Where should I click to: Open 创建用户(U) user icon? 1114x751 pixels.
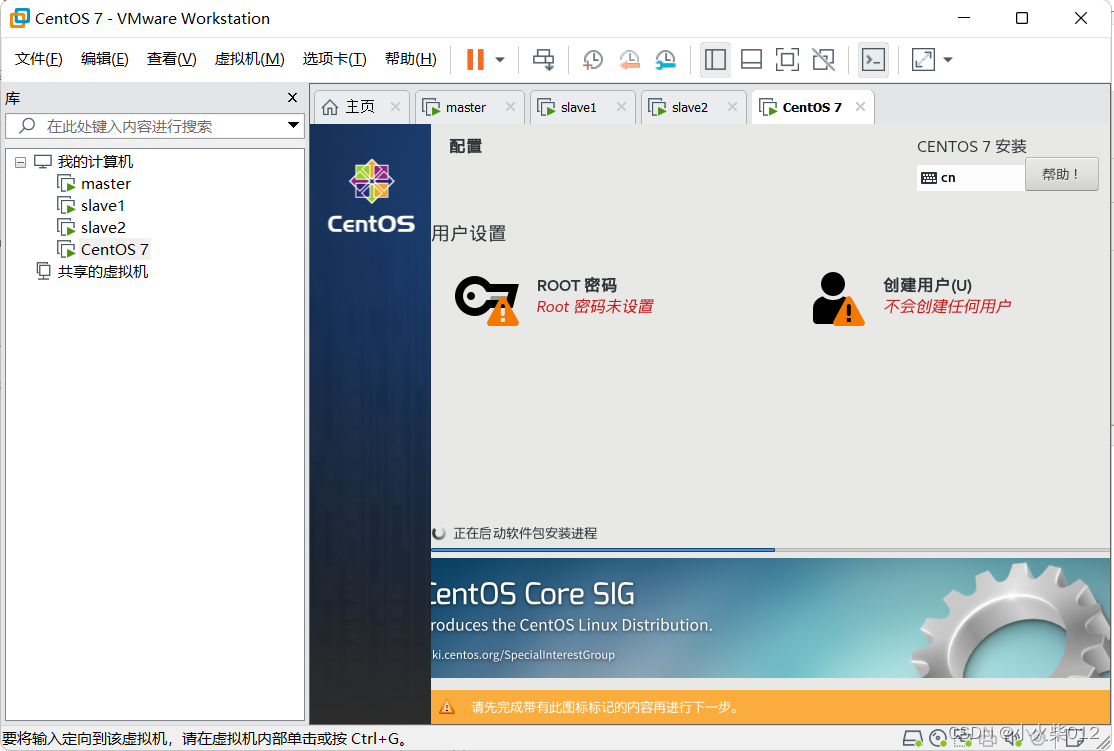click(838, 299)
